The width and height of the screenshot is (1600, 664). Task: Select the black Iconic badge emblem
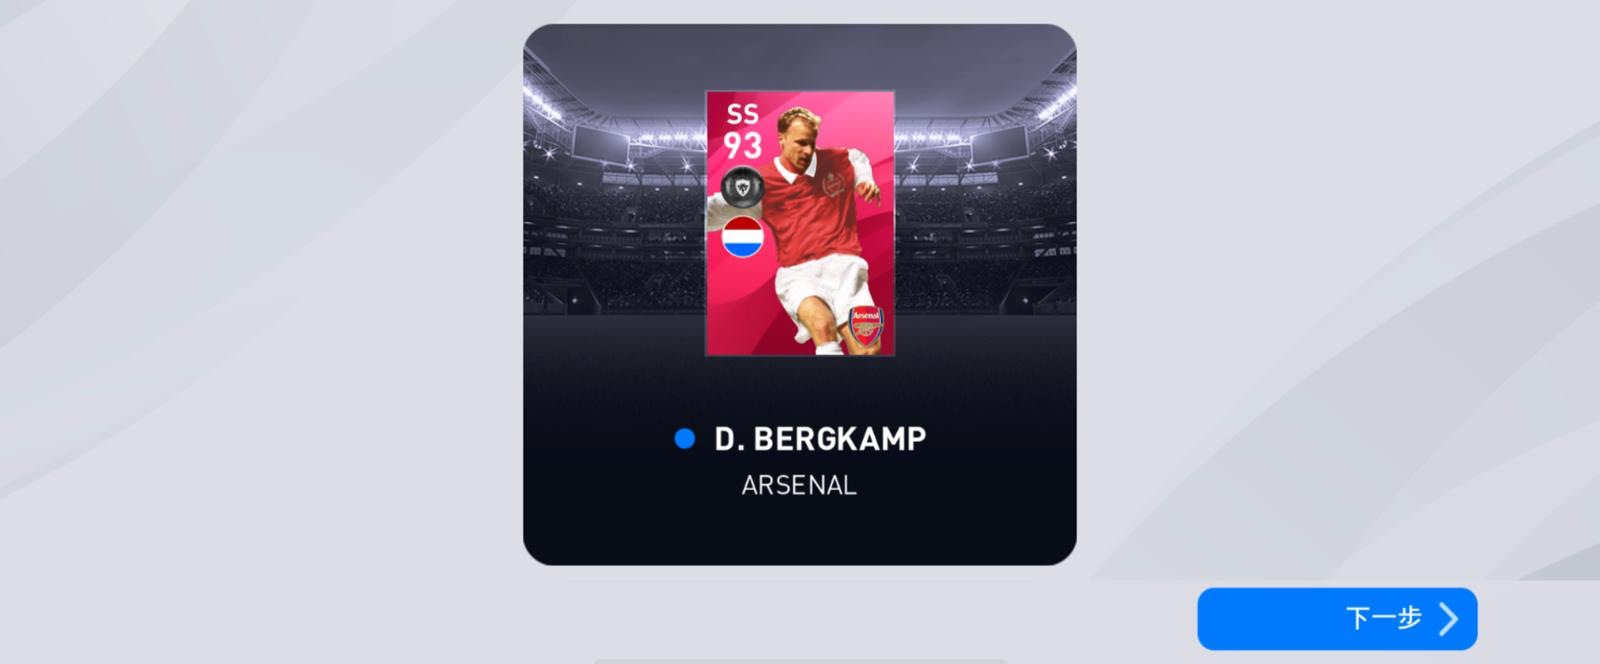pos(742,186)
